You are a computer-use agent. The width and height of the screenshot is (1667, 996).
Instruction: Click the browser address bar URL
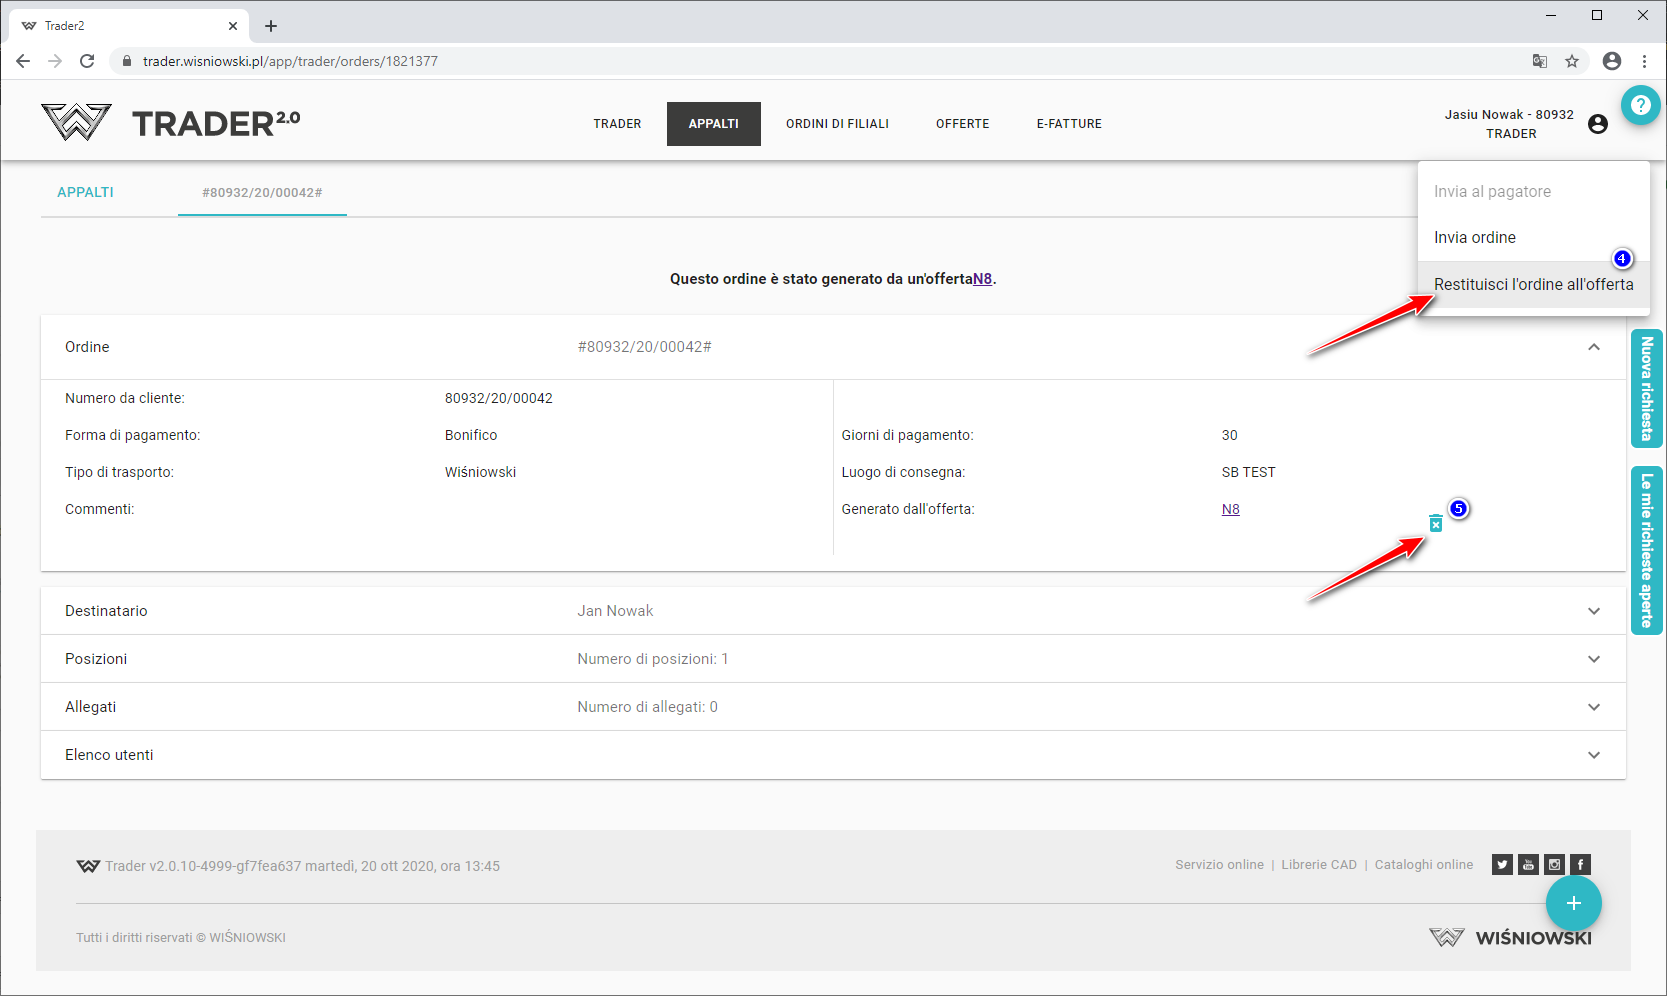tap(290, 61)
